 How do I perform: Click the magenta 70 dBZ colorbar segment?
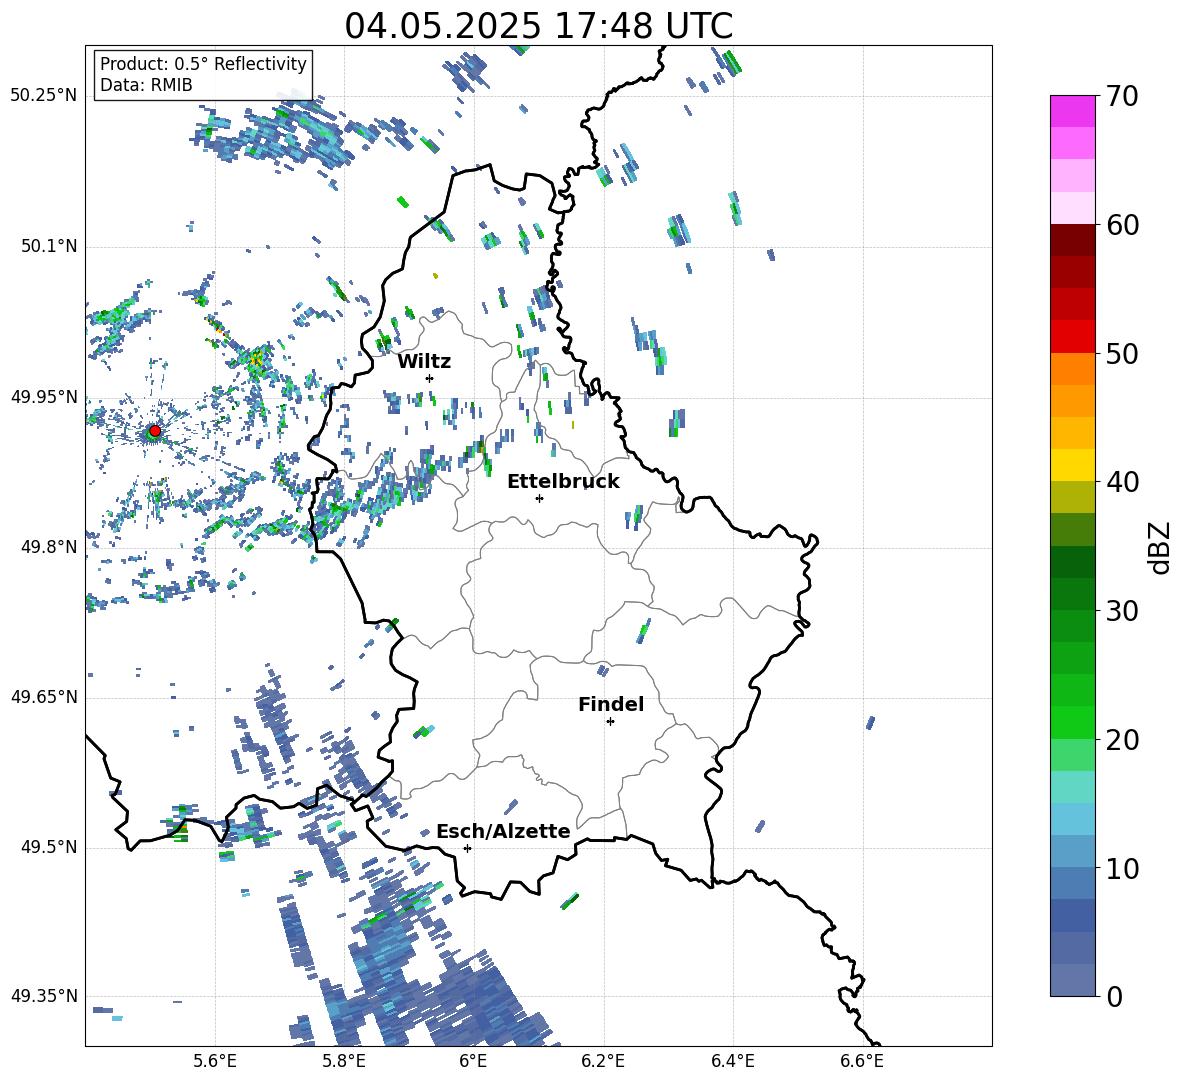tap(1073, 111)
